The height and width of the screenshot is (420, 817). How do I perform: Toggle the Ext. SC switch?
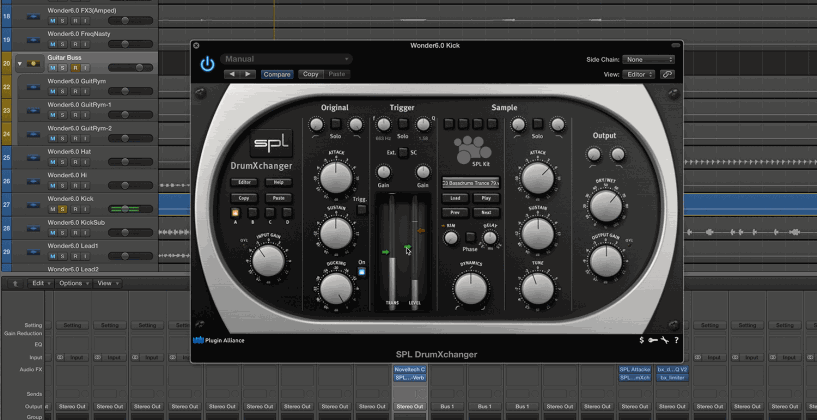403,152
